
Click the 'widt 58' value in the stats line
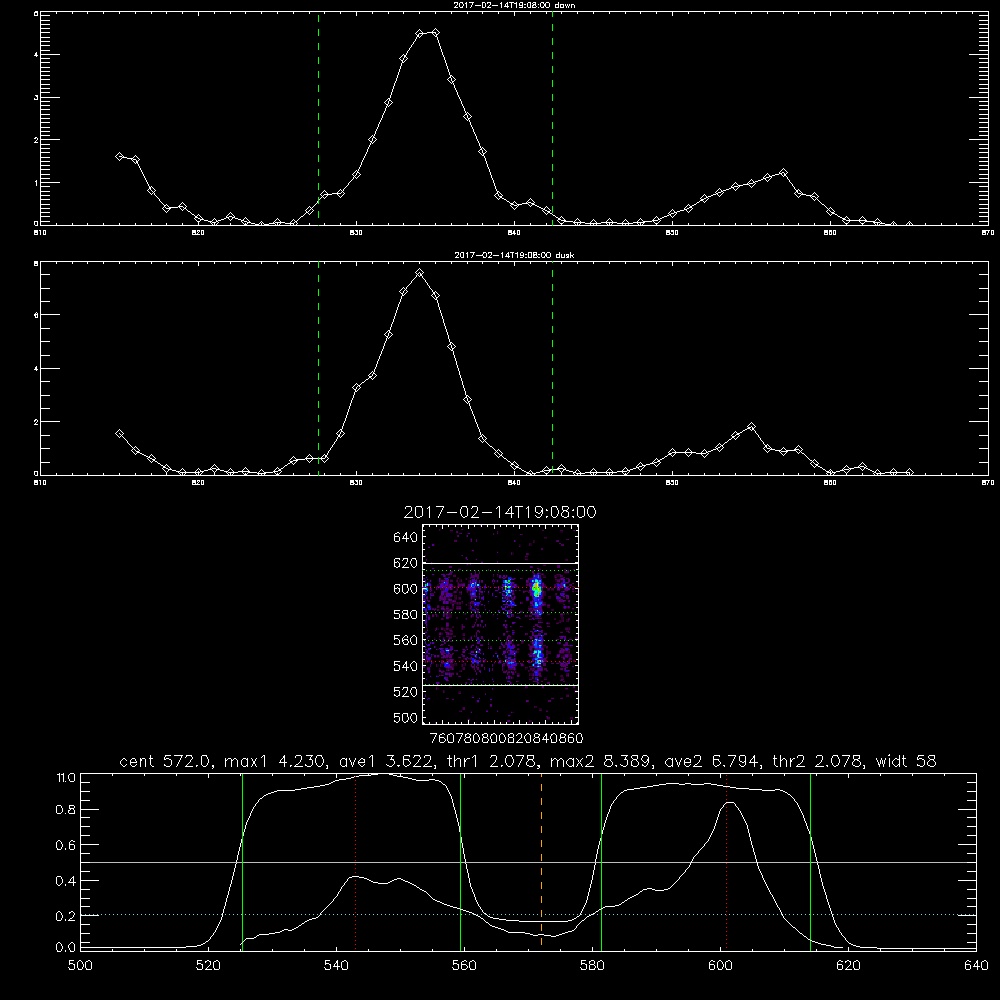(x=906, y=761)
